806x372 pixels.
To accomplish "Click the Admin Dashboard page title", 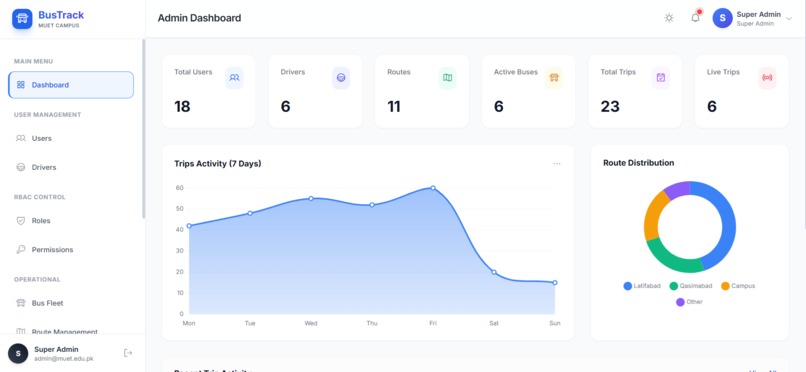I will (199, 18).
